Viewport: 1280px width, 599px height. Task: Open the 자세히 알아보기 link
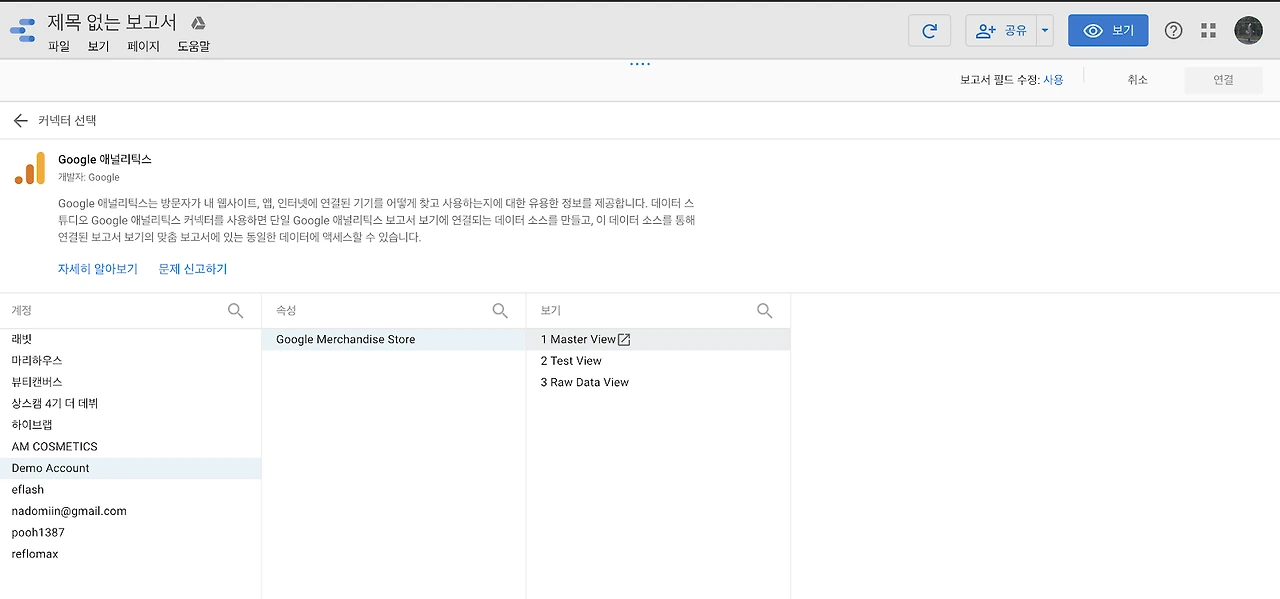[x=98, y=269]
